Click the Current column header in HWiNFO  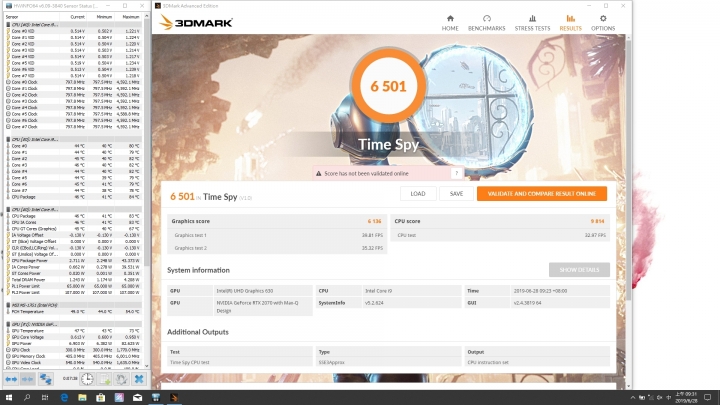coord(77,17)
